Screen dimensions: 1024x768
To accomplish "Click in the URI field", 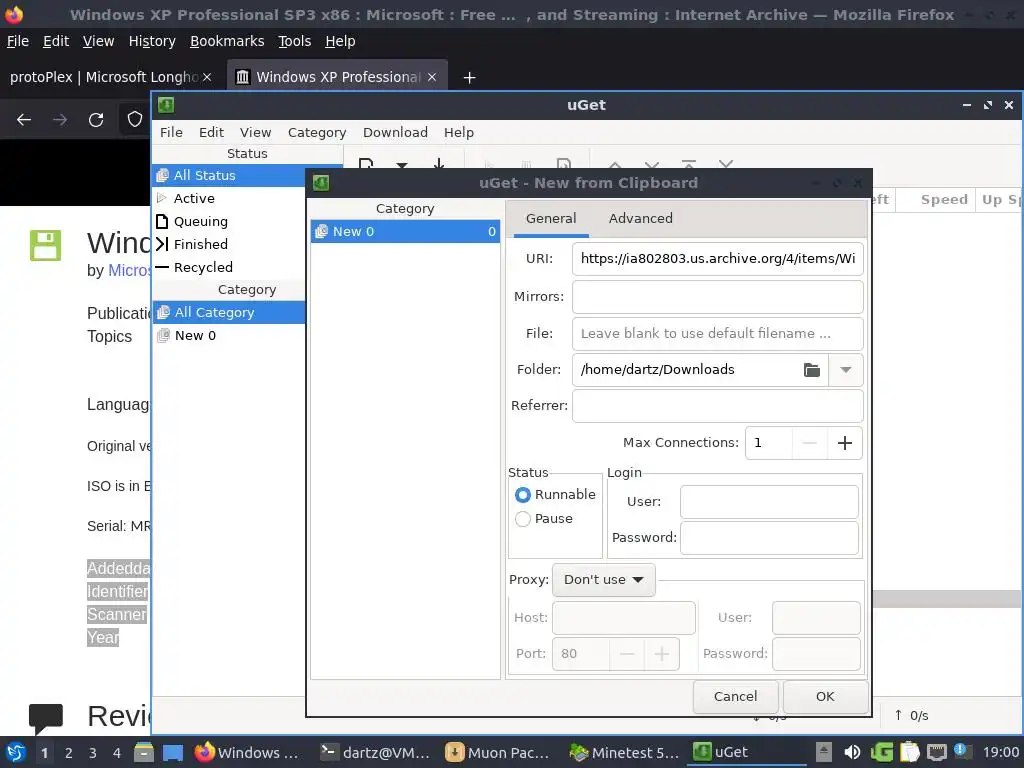I will point(717,259).
